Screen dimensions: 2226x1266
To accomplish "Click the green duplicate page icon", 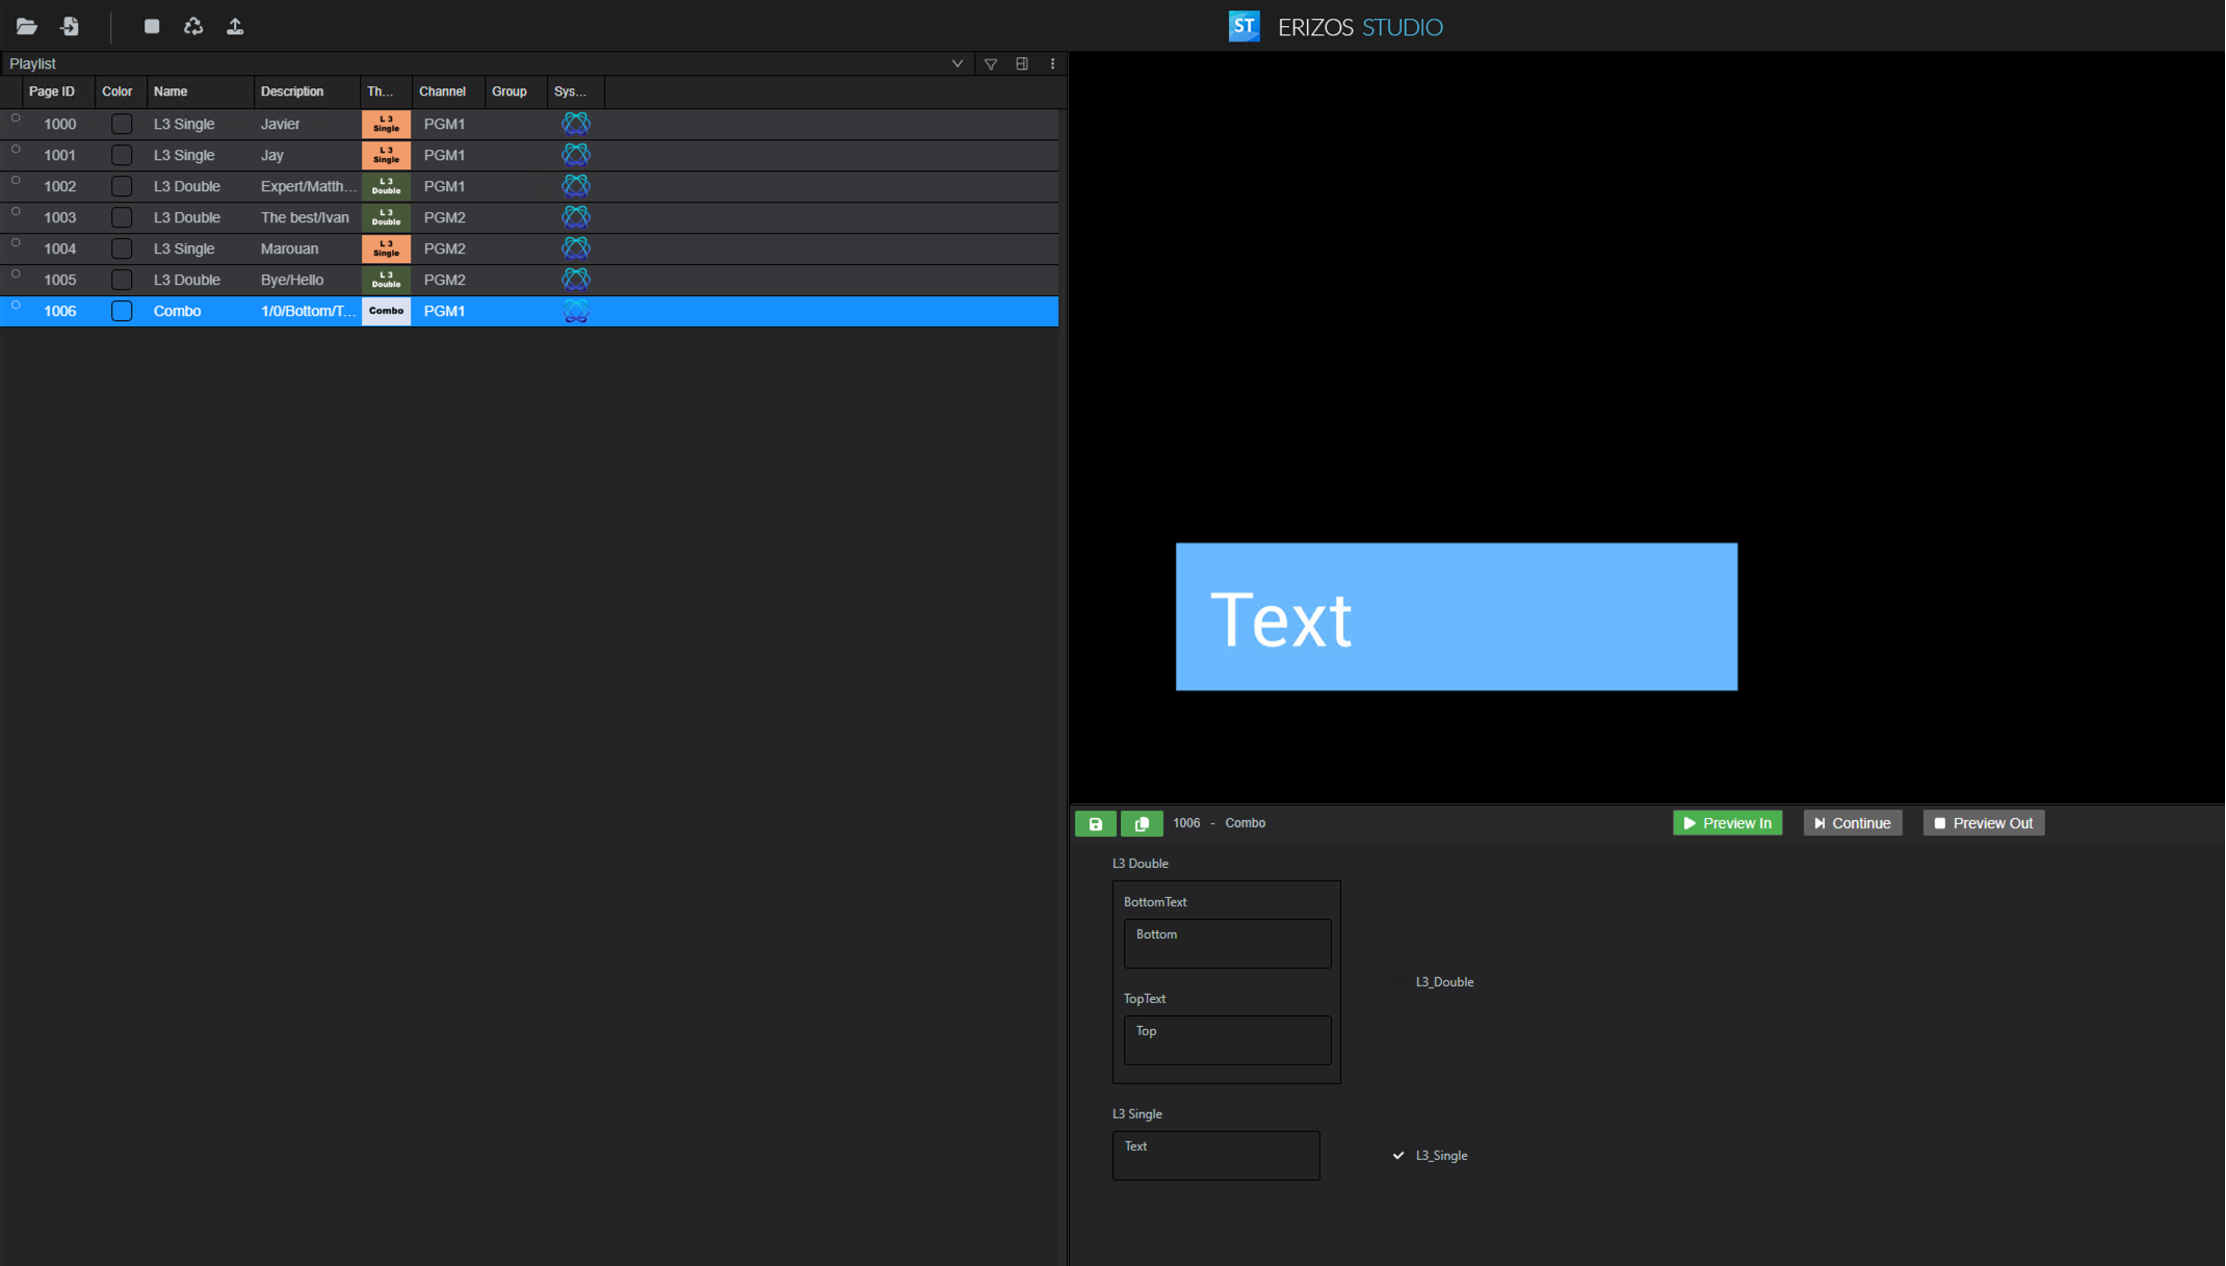I will pyautogui.click(x=1141, y=823).
